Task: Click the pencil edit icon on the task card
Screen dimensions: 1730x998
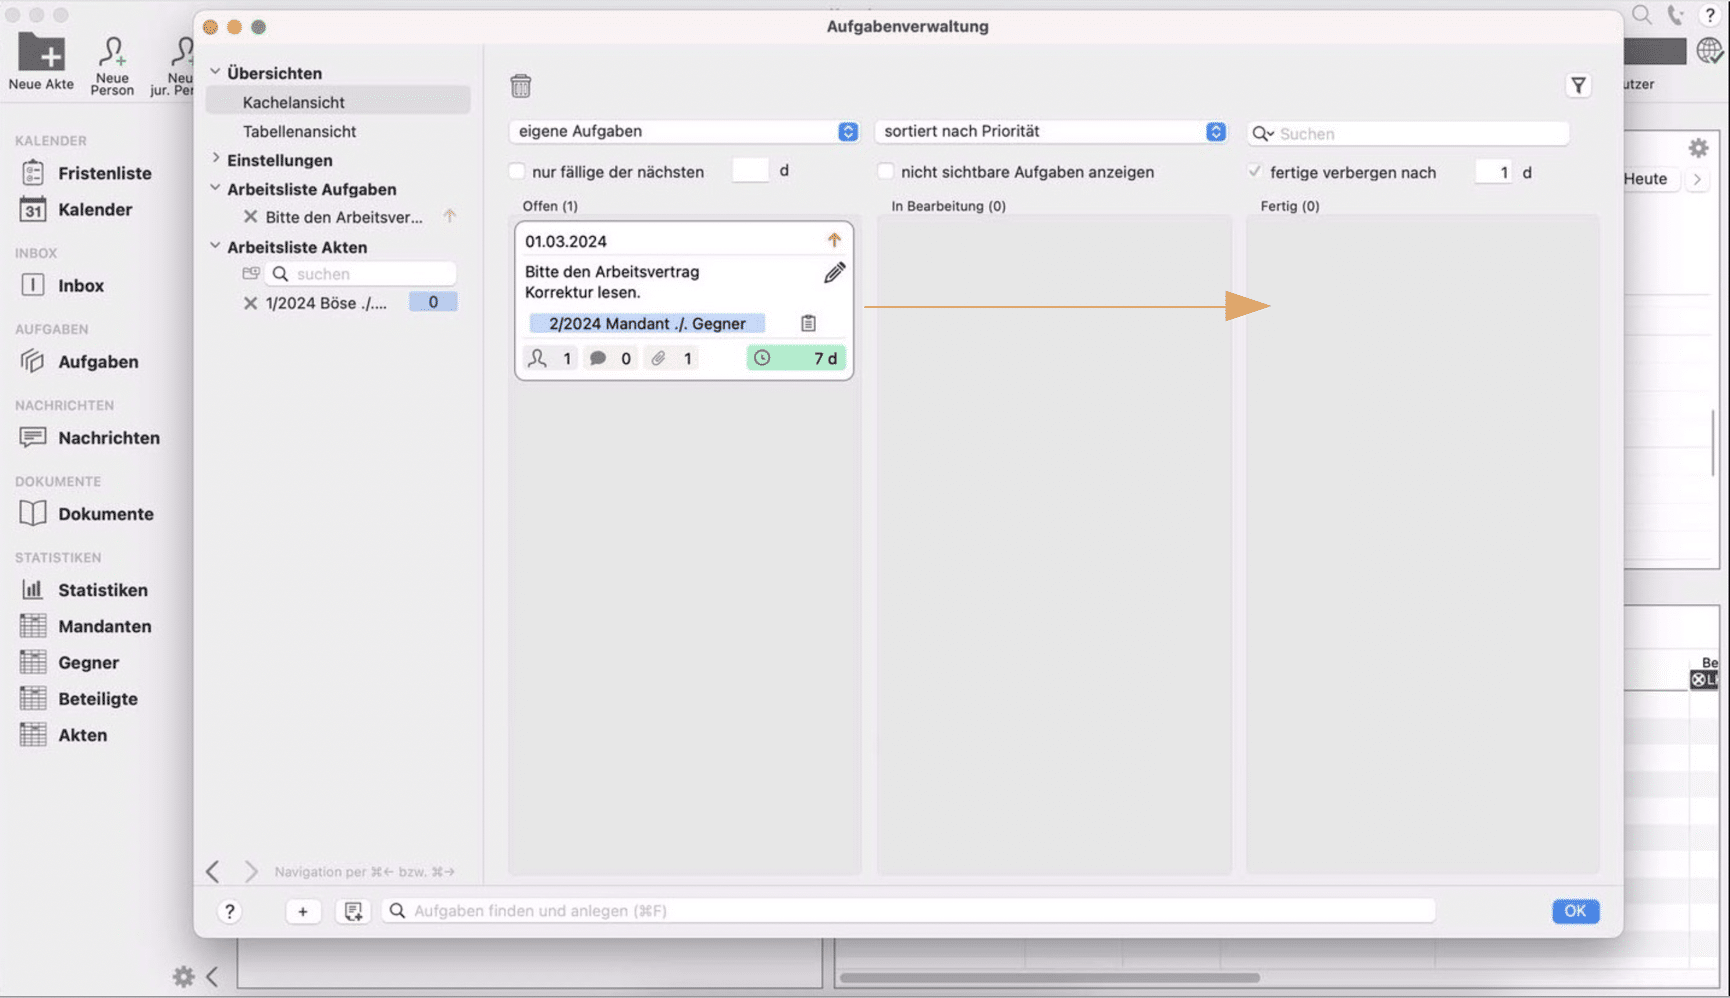Action: [x=834, y=272]
